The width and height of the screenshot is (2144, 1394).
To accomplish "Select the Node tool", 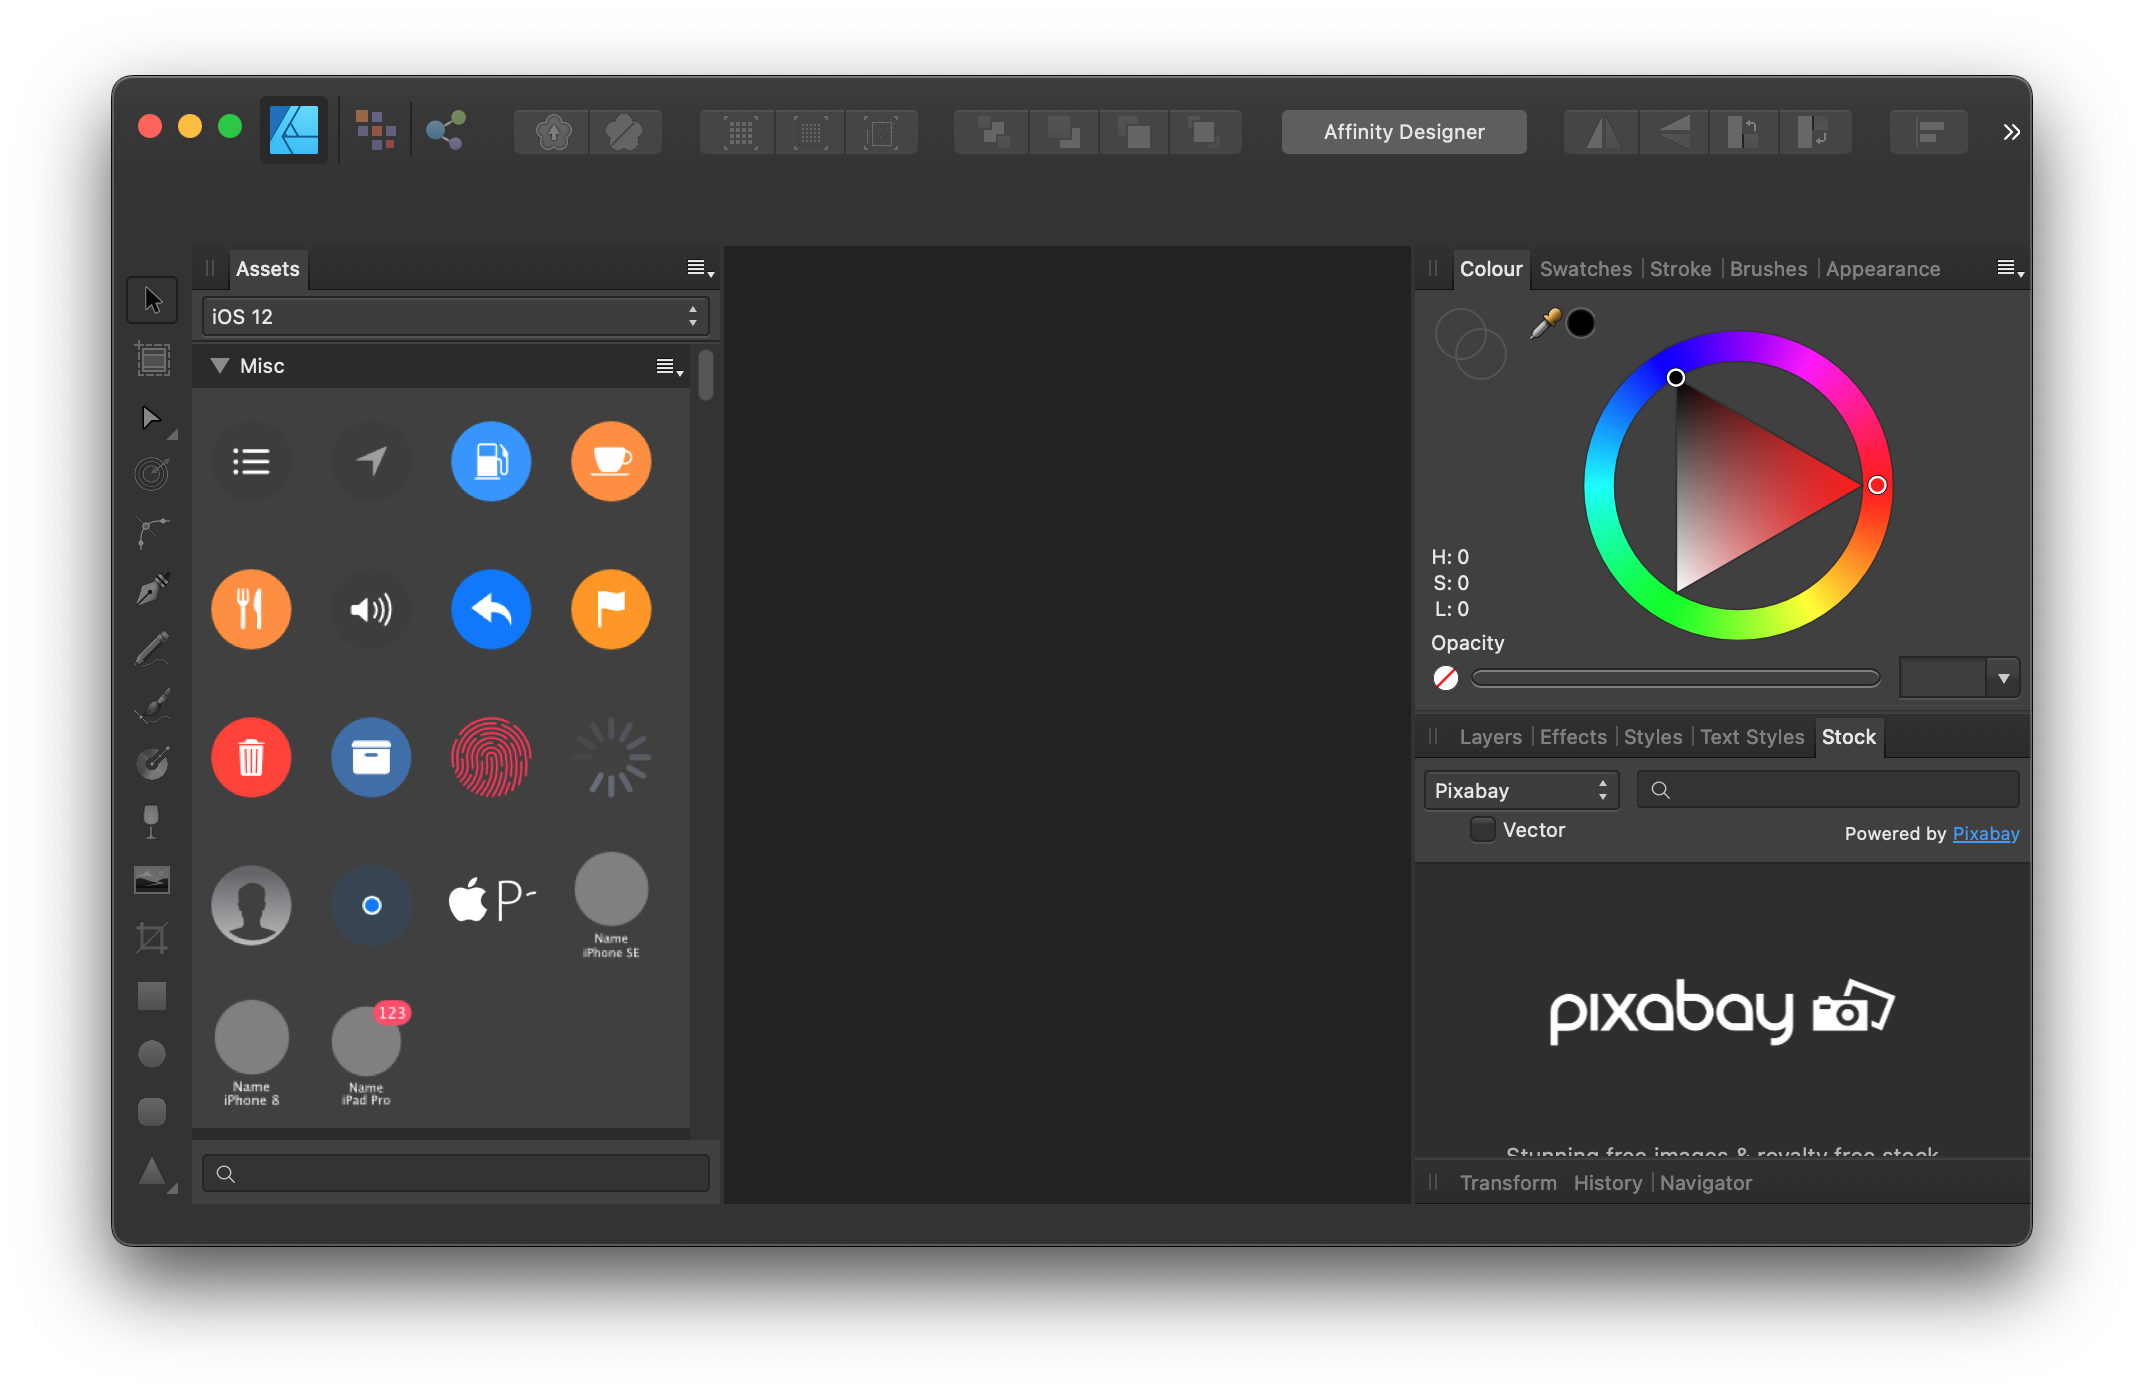I will coord(152,417).
